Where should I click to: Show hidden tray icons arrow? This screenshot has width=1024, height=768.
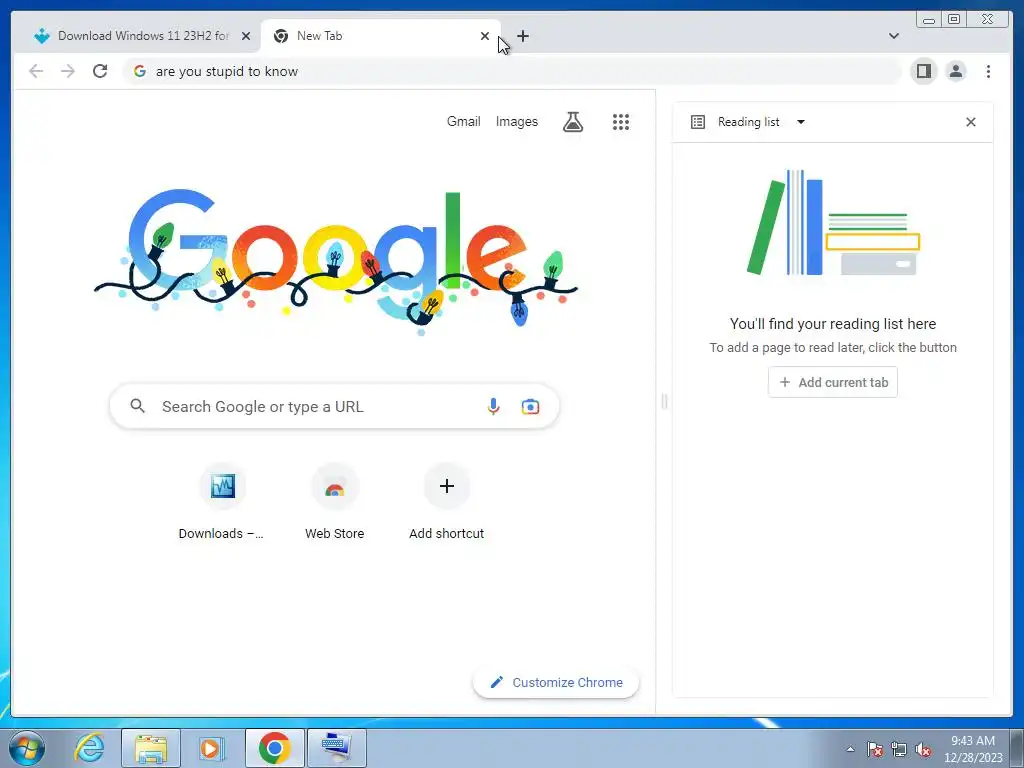pos(850,749)
